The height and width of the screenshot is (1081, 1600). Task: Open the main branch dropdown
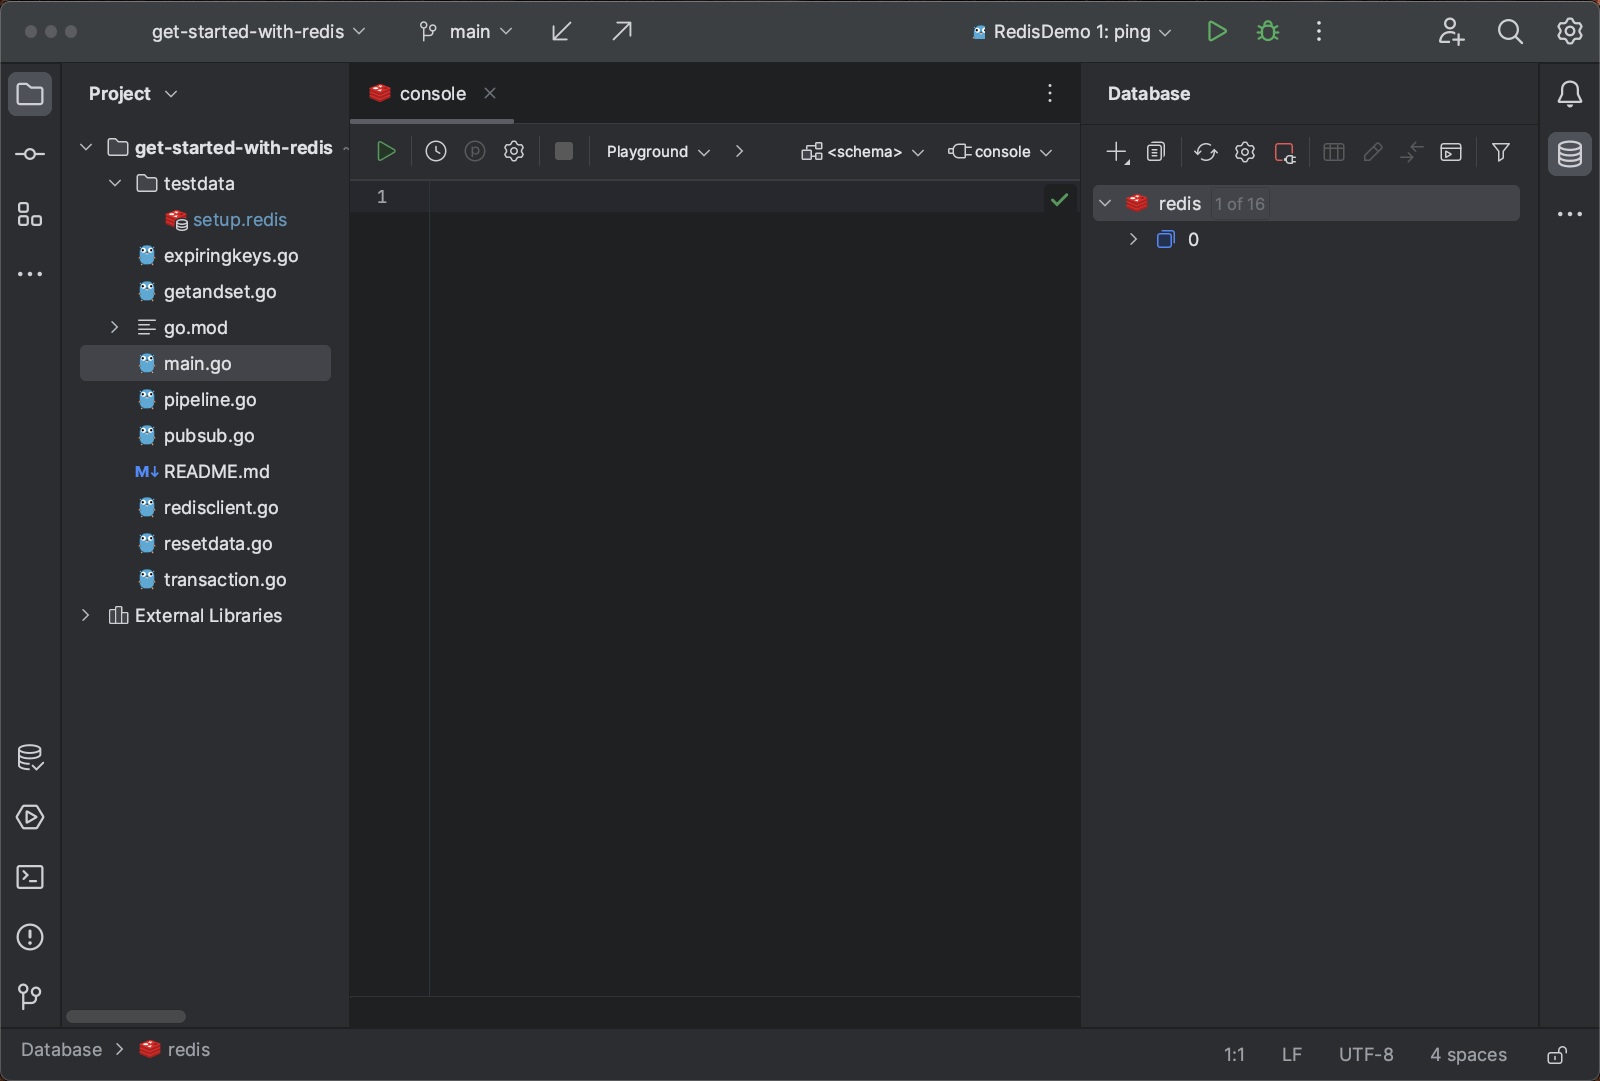pyautogui.click(x=465, y=31)
